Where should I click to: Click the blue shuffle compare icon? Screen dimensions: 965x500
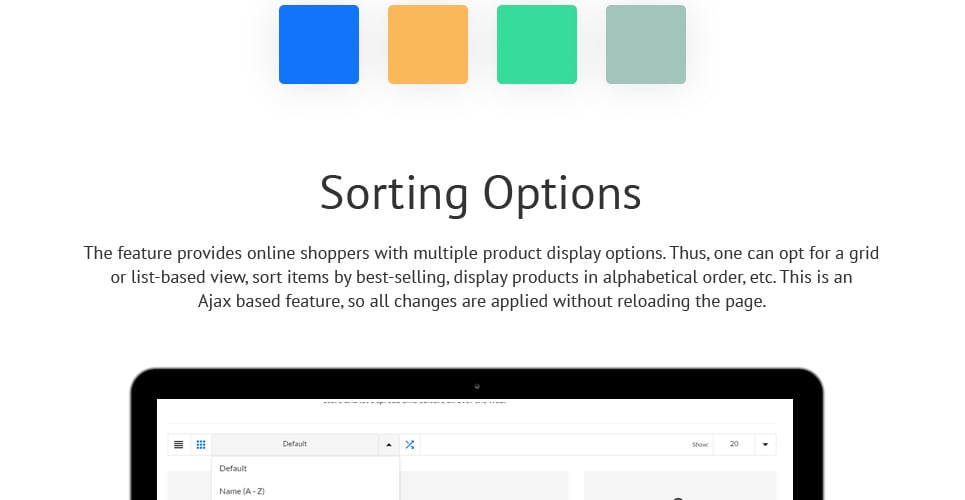[x=410, y=445]
